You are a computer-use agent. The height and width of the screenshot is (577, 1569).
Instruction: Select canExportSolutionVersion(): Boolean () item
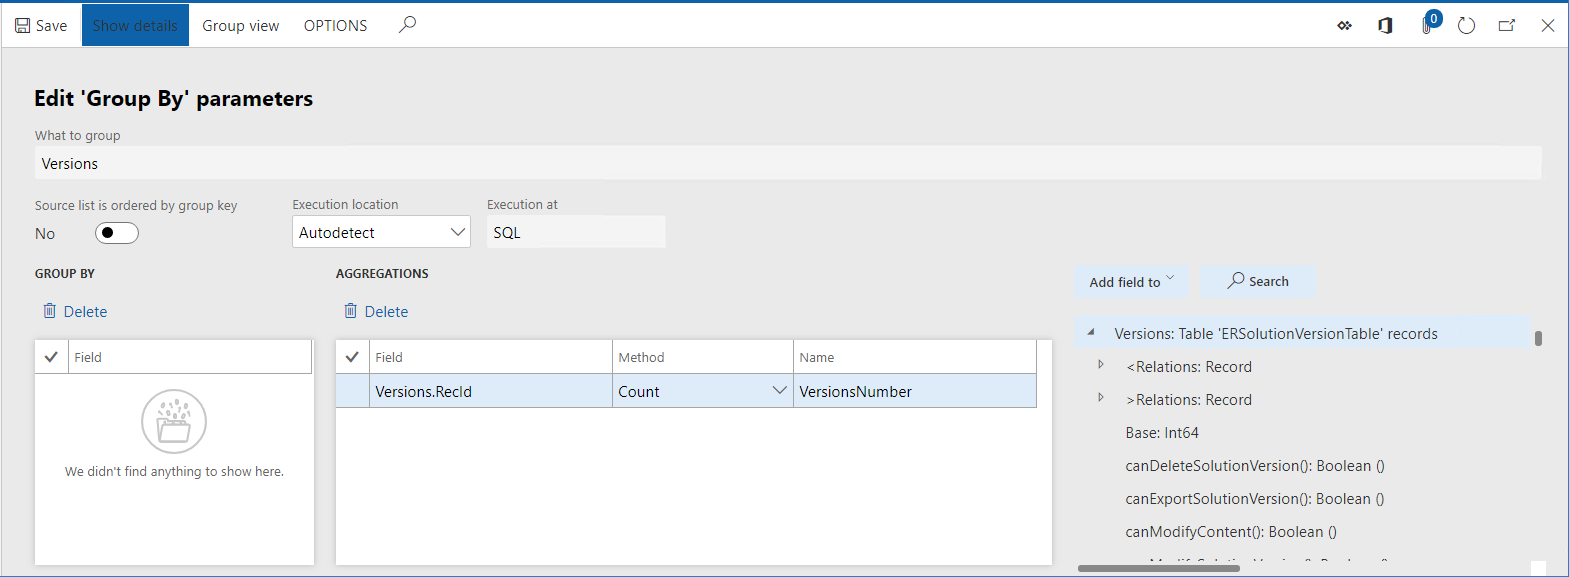[1255, 499]
